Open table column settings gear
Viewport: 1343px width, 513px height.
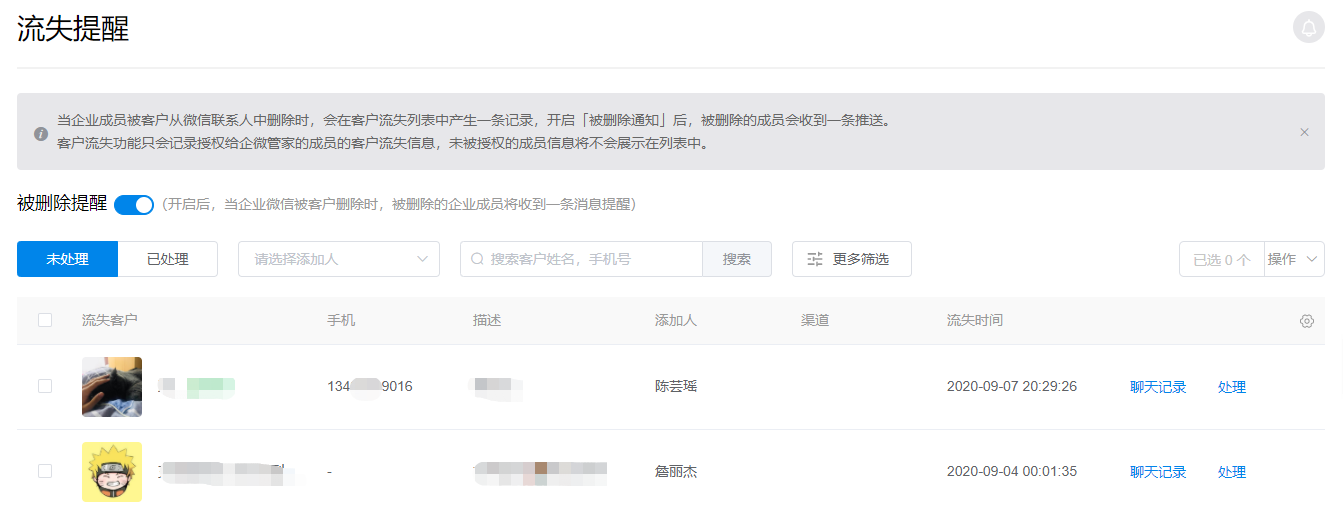(1306, 321)
